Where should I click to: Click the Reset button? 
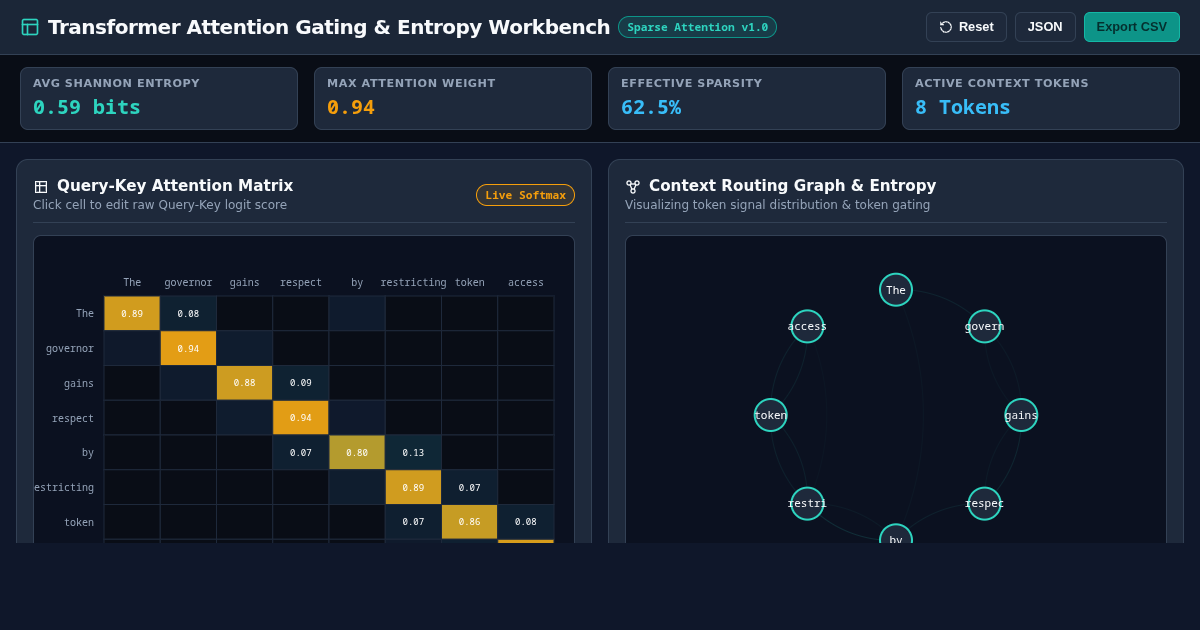[966, 27]
